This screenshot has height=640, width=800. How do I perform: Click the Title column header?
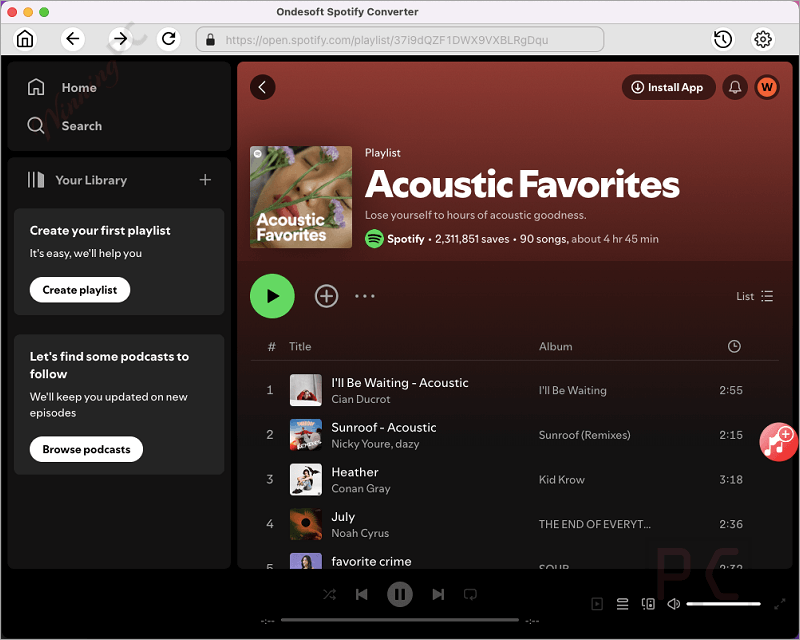pos(300,347)
